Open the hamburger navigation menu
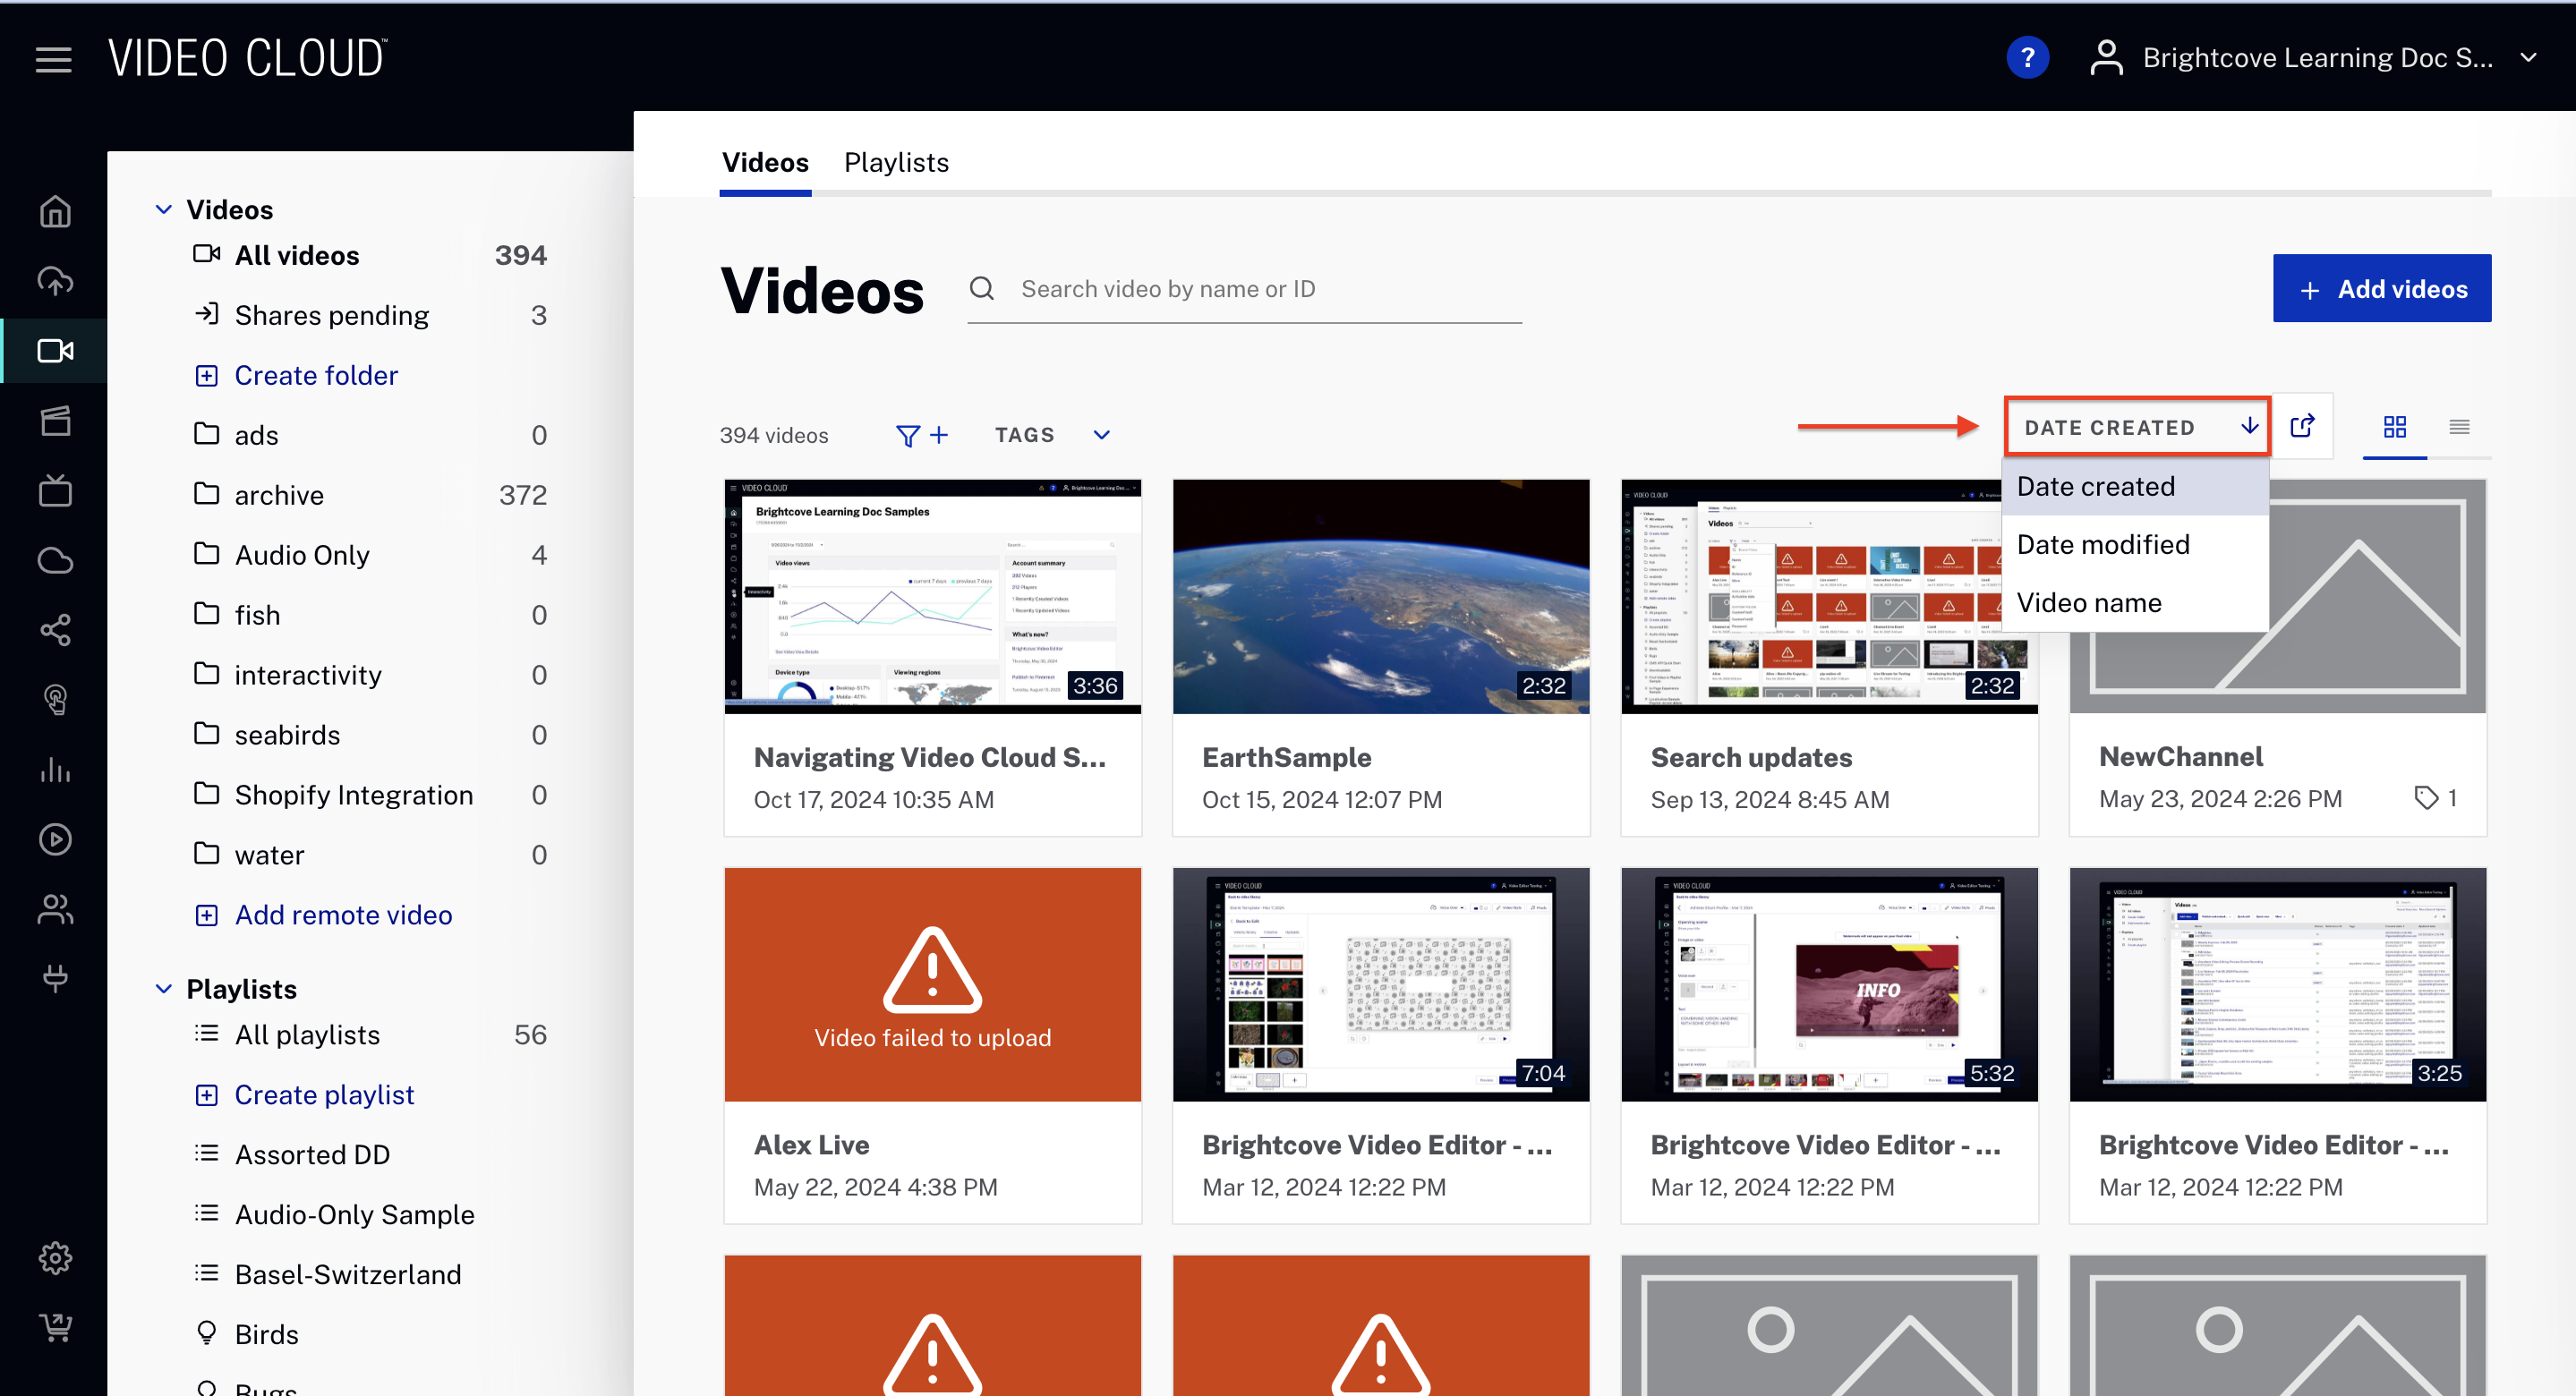2576x1396 pixels. point(53,59)
